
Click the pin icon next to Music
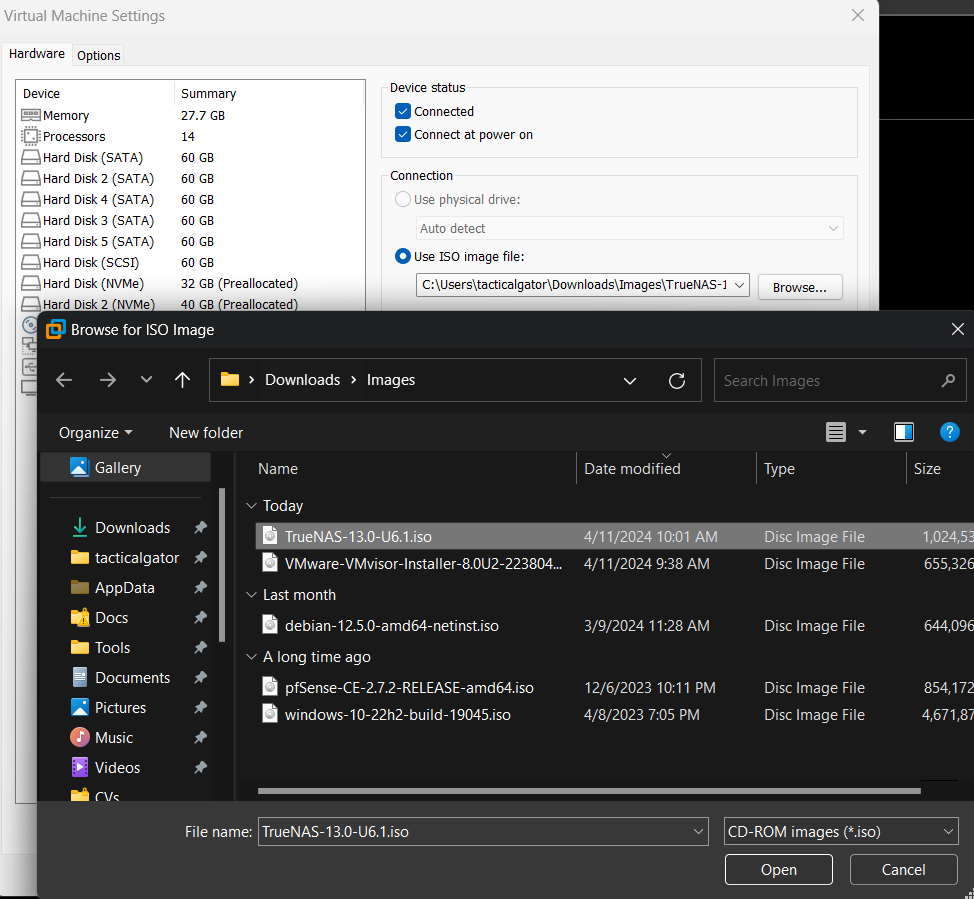click(200, 737)
